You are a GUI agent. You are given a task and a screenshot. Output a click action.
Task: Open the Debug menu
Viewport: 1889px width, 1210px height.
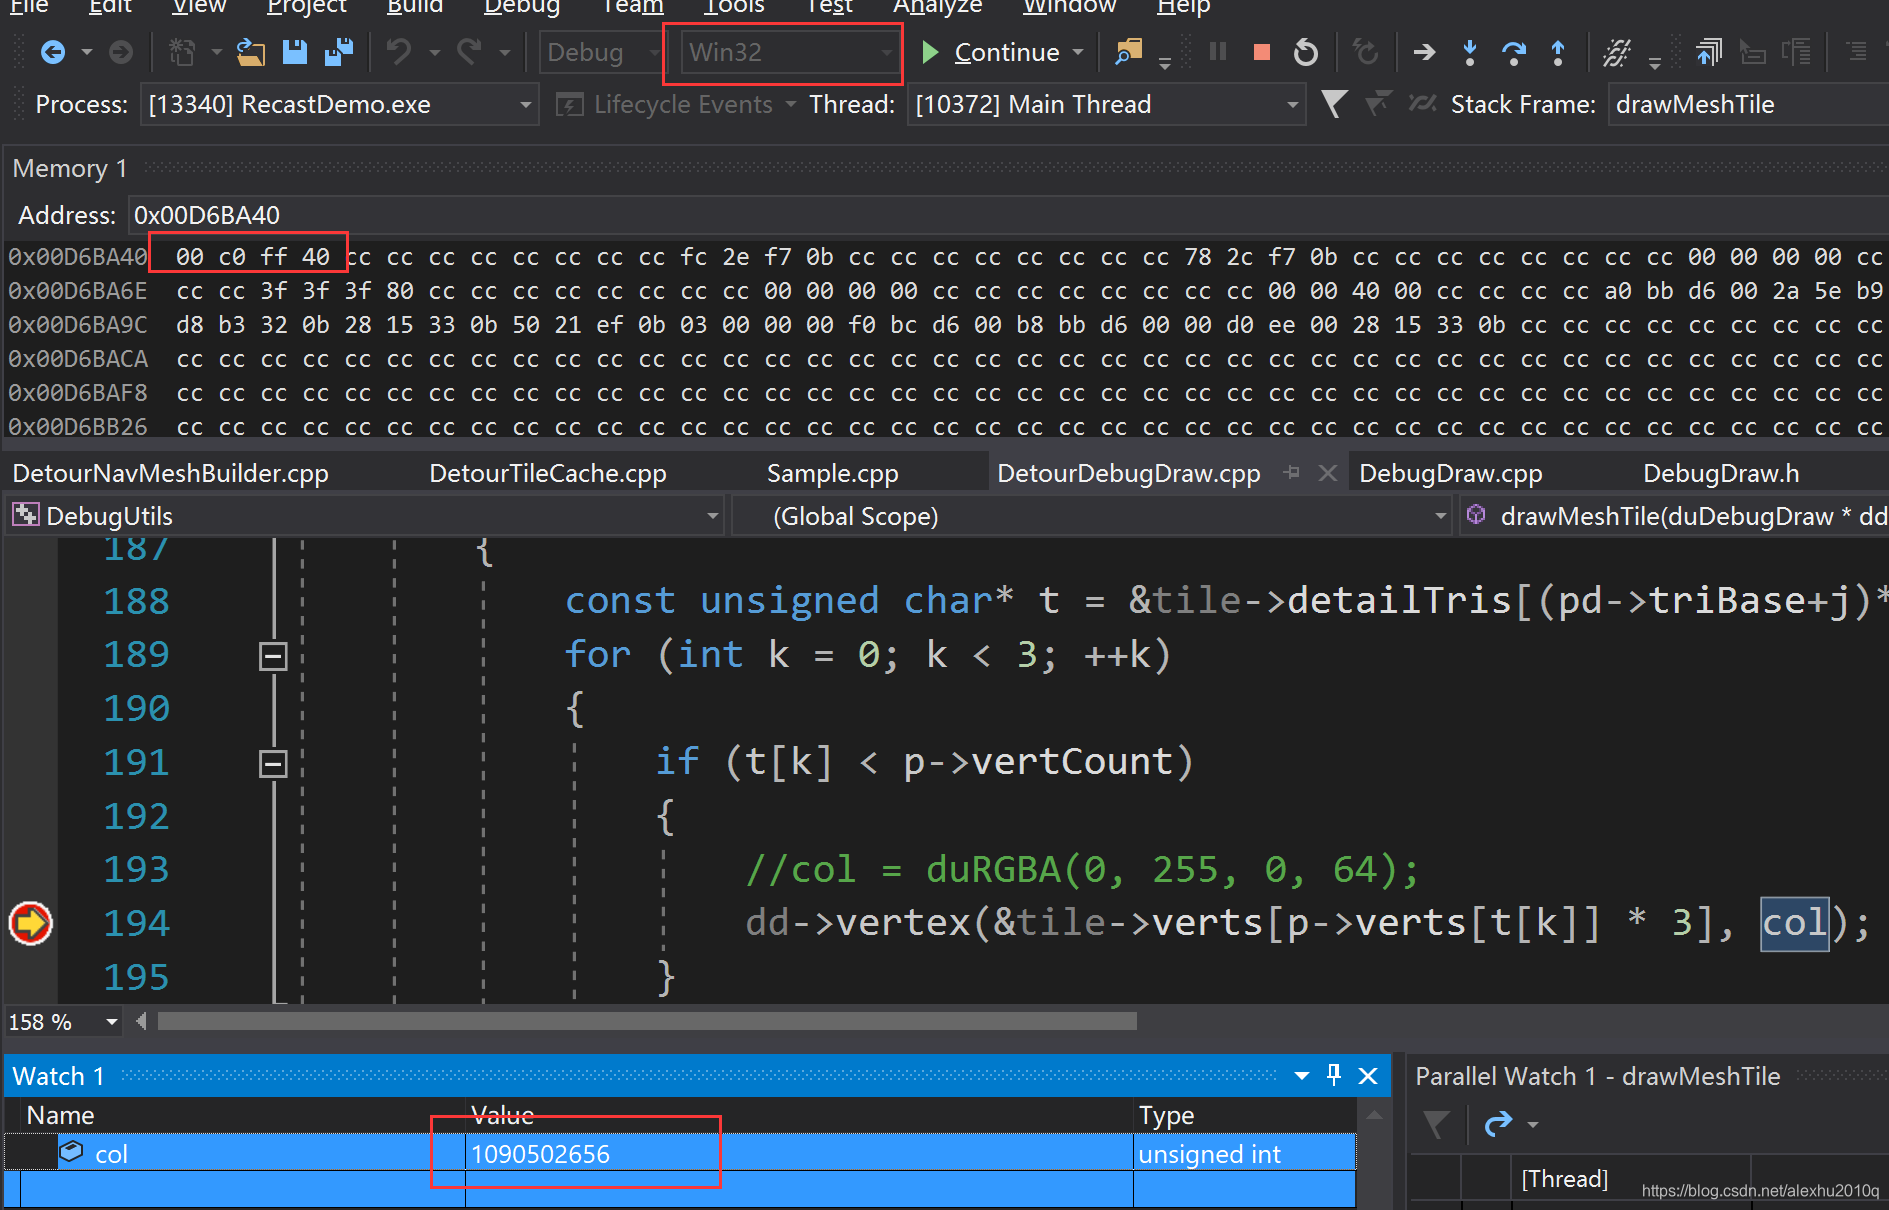(x=521, y=6)
